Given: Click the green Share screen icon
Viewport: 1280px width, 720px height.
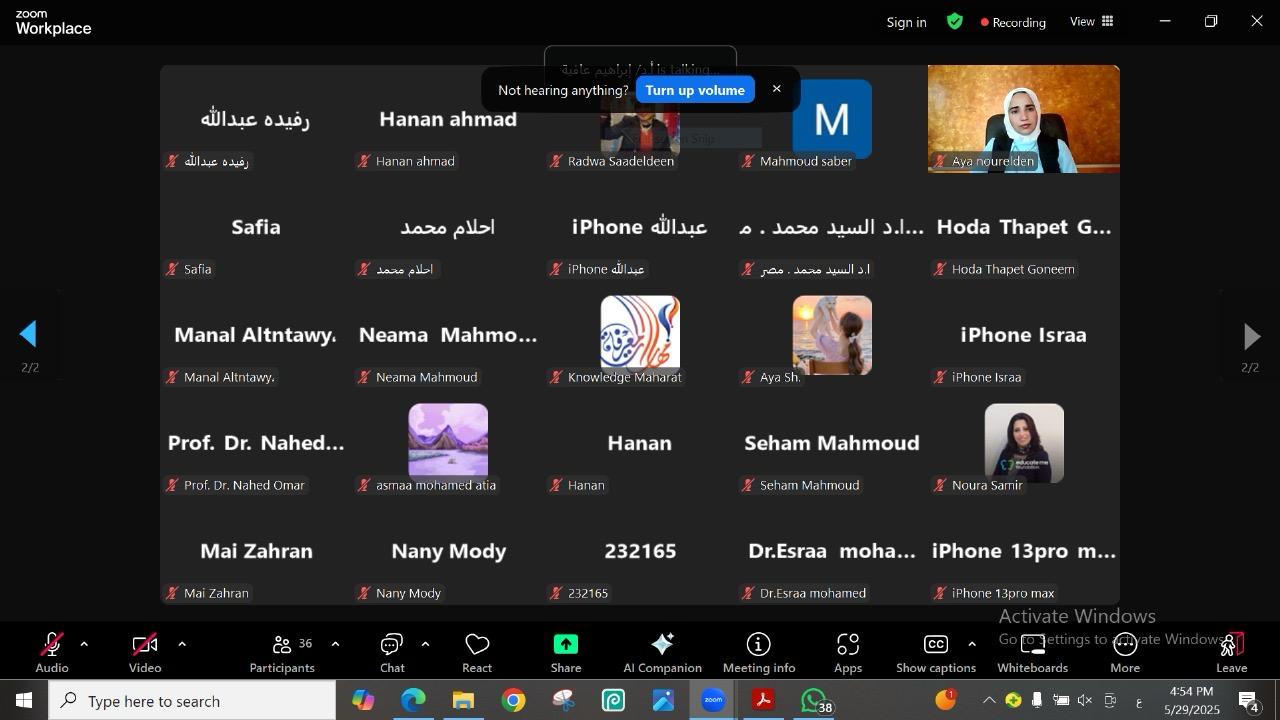Looking at the screenshot, I should point(565,645).
